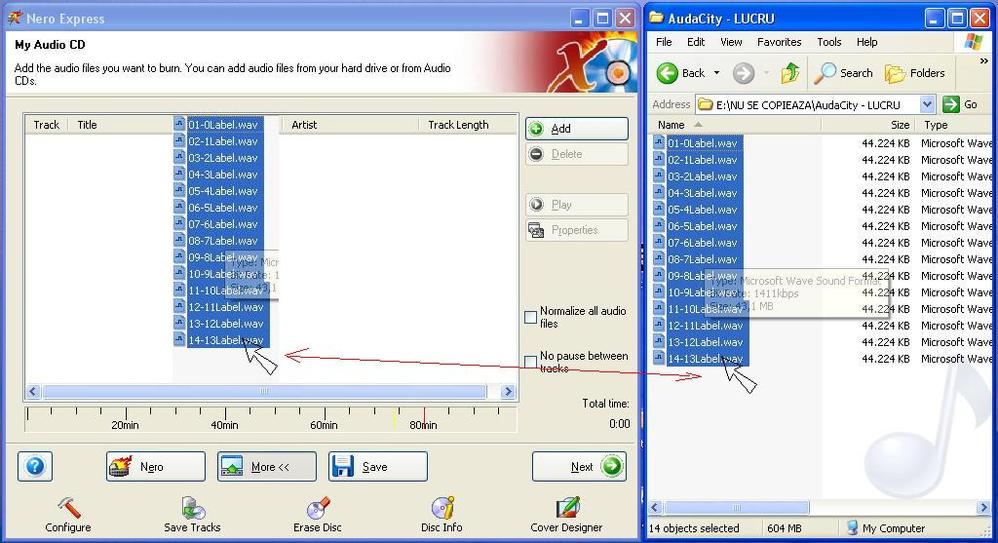Open the Favorites menu in Explorer window

click(x=779, y=42)
